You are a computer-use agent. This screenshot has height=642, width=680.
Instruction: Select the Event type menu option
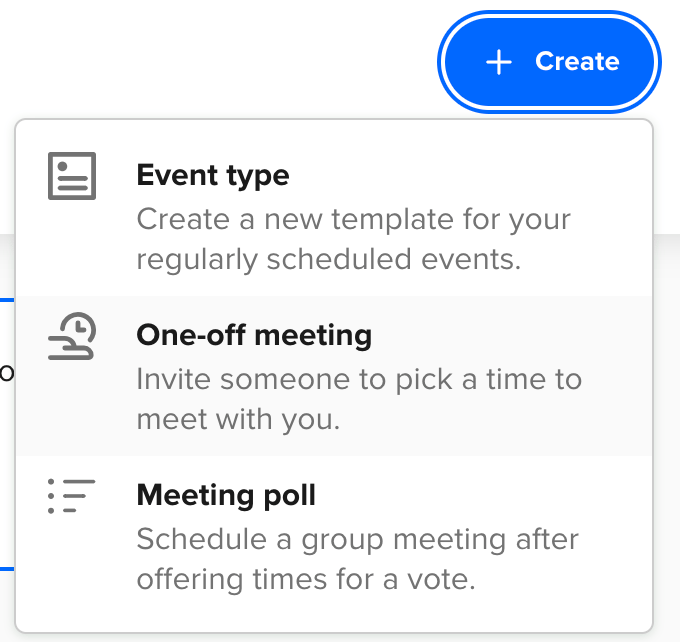tap(334, 217)
